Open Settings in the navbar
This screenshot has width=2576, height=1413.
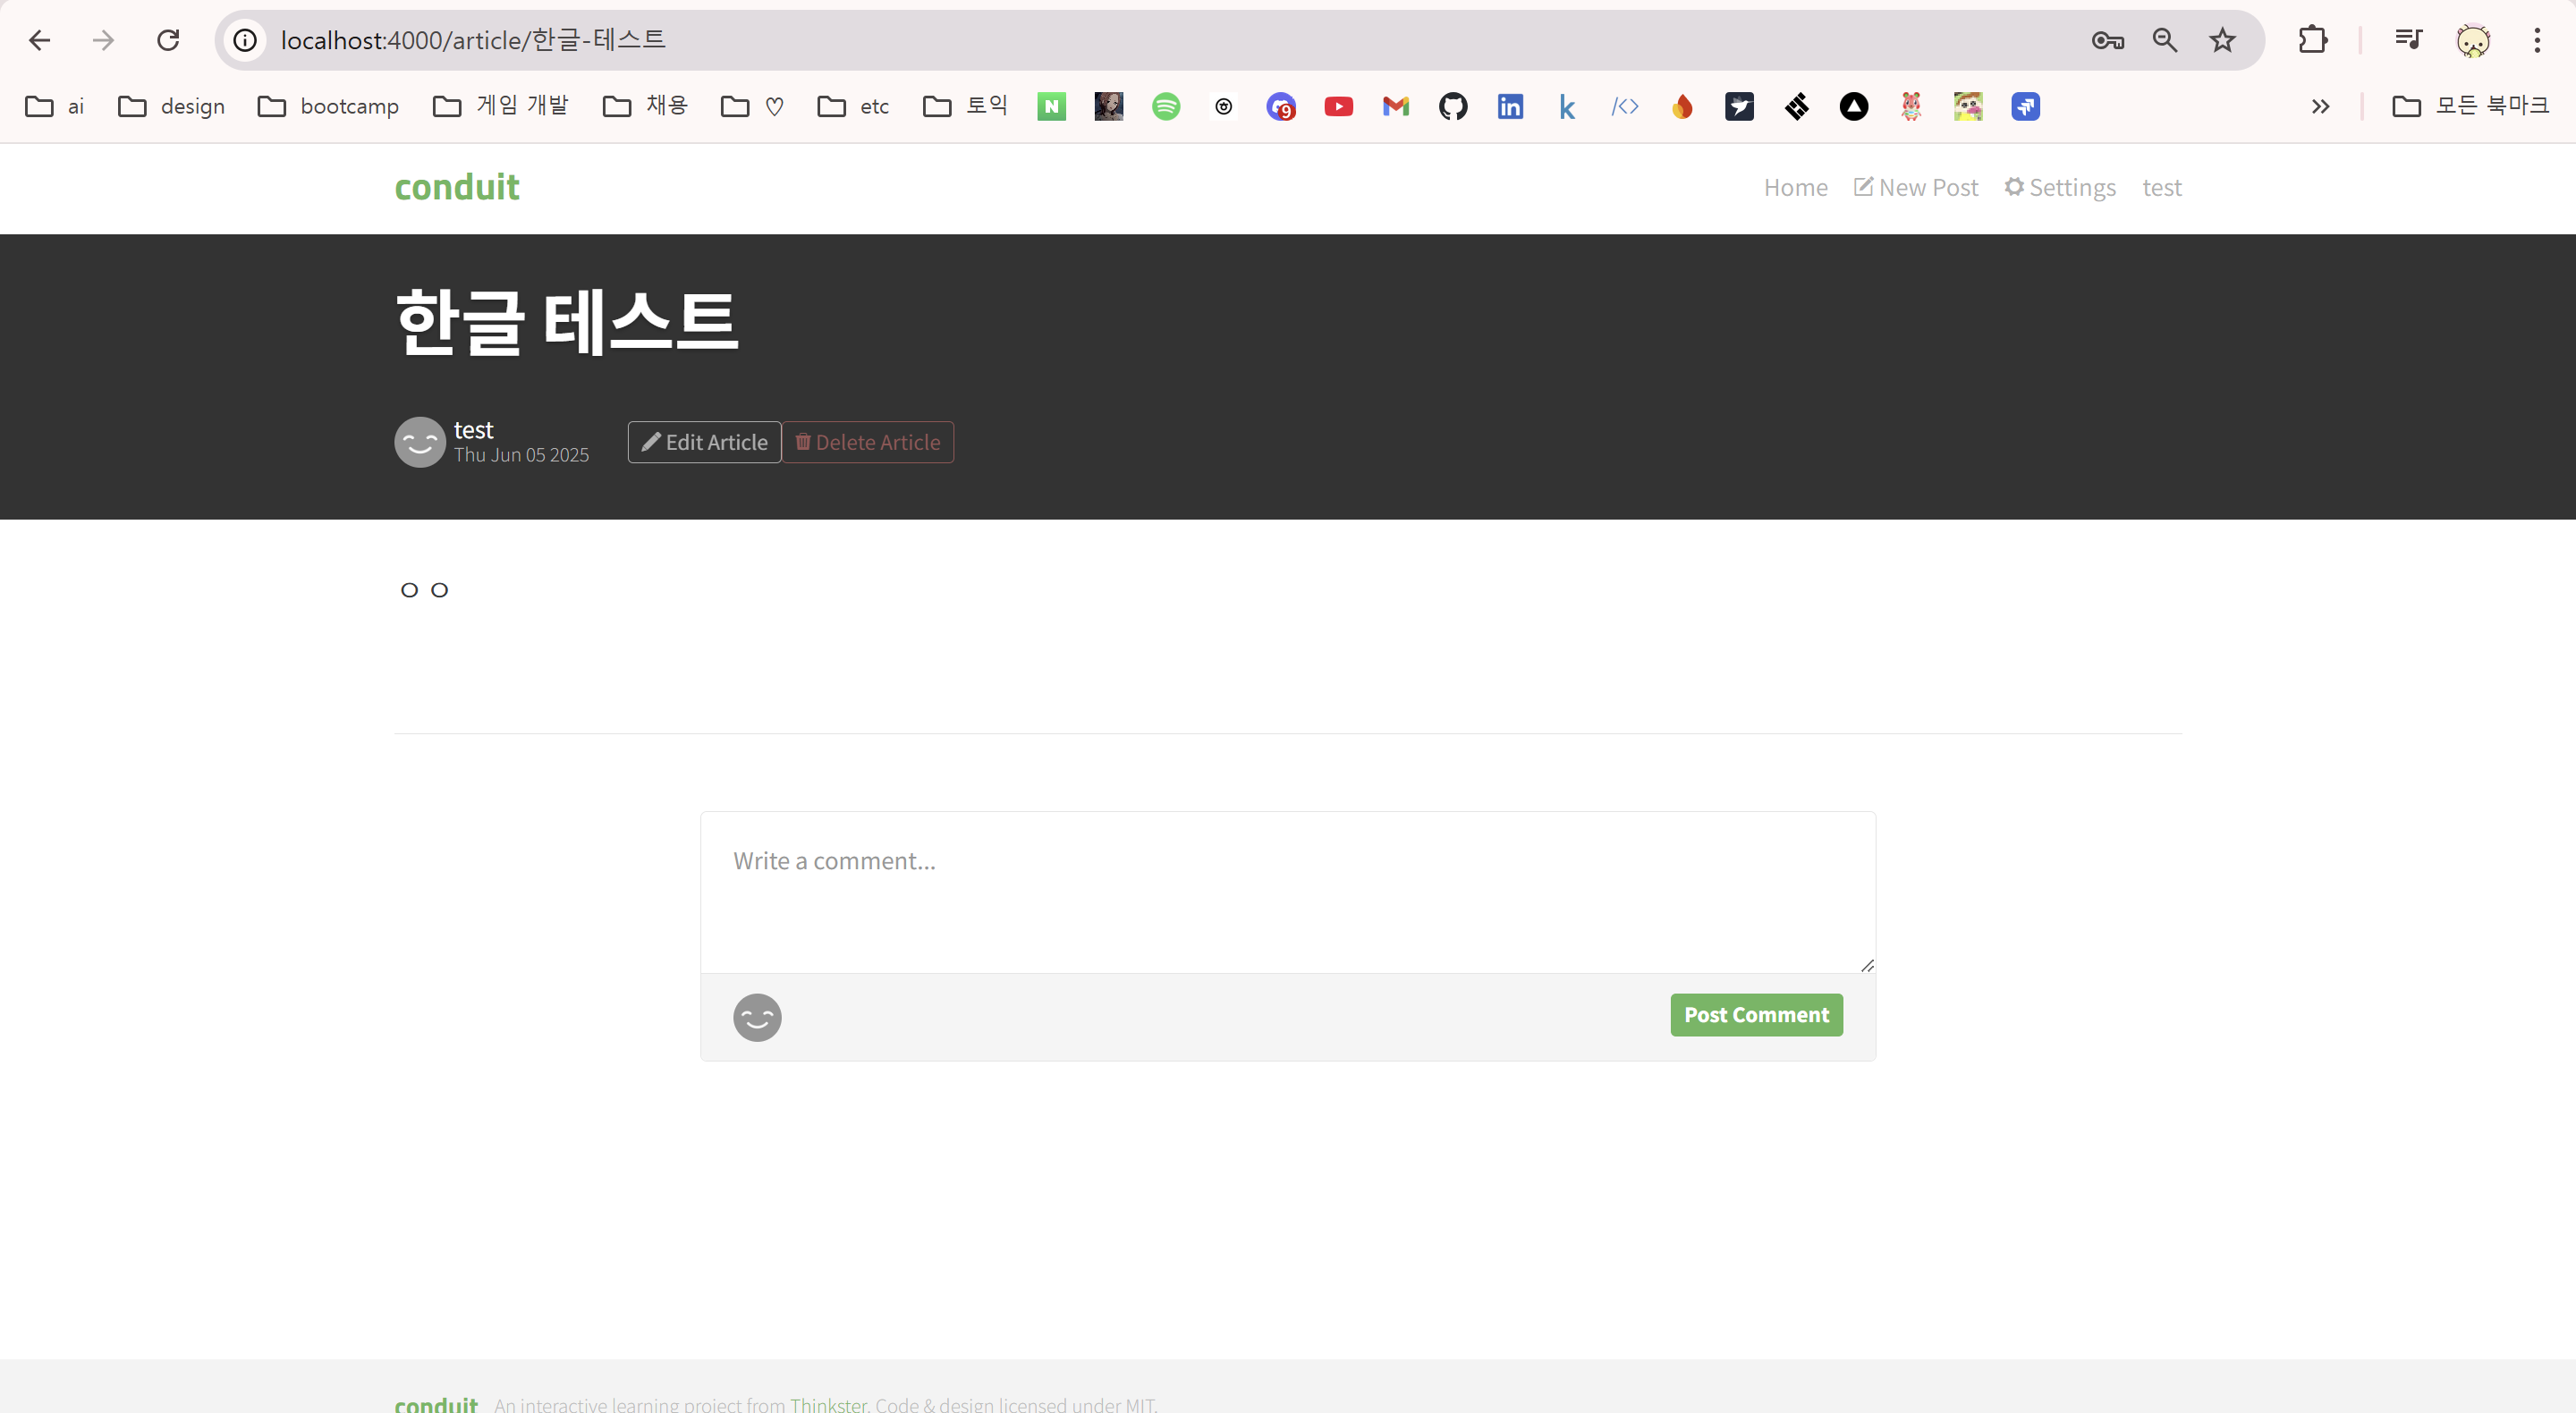click(2060, 187)
